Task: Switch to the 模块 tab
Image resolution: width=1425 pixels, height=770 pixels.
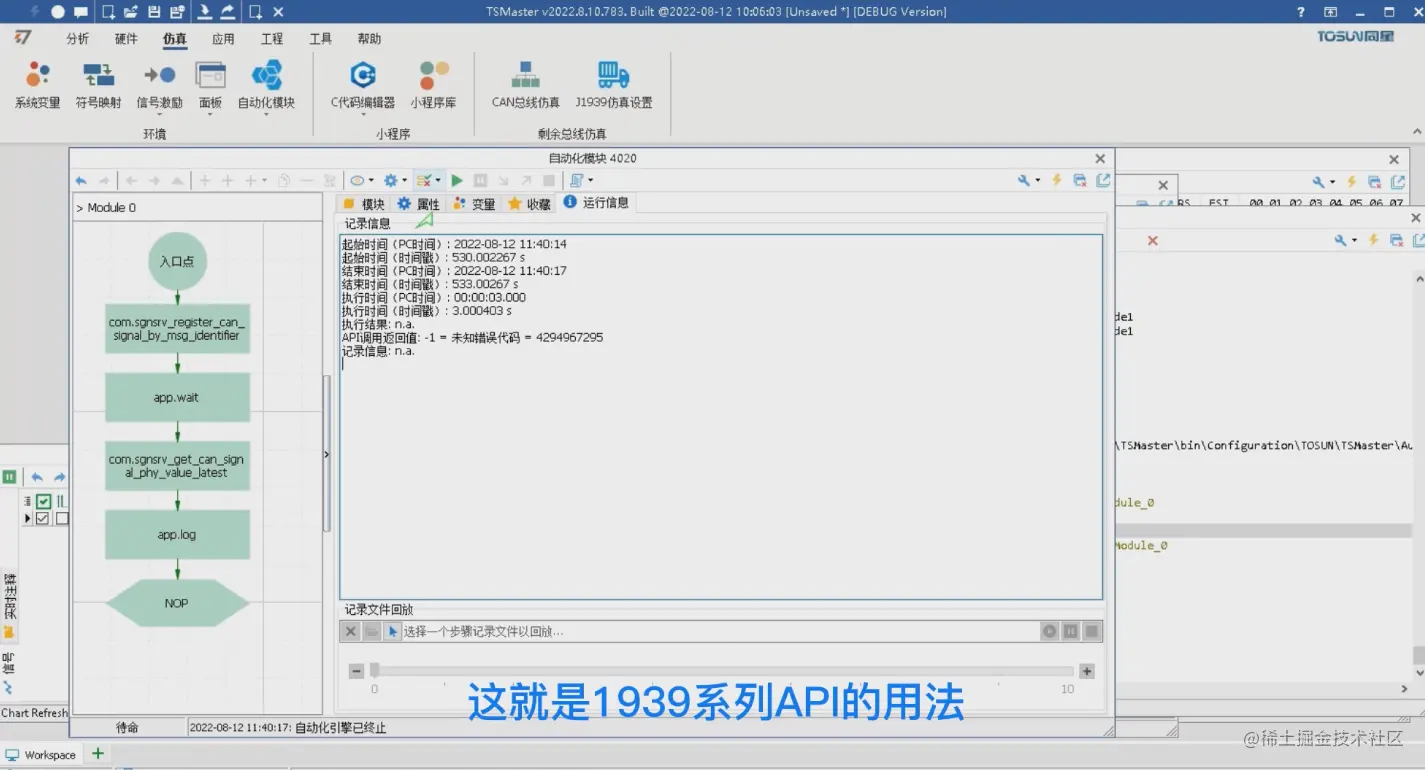Action: 363,204
